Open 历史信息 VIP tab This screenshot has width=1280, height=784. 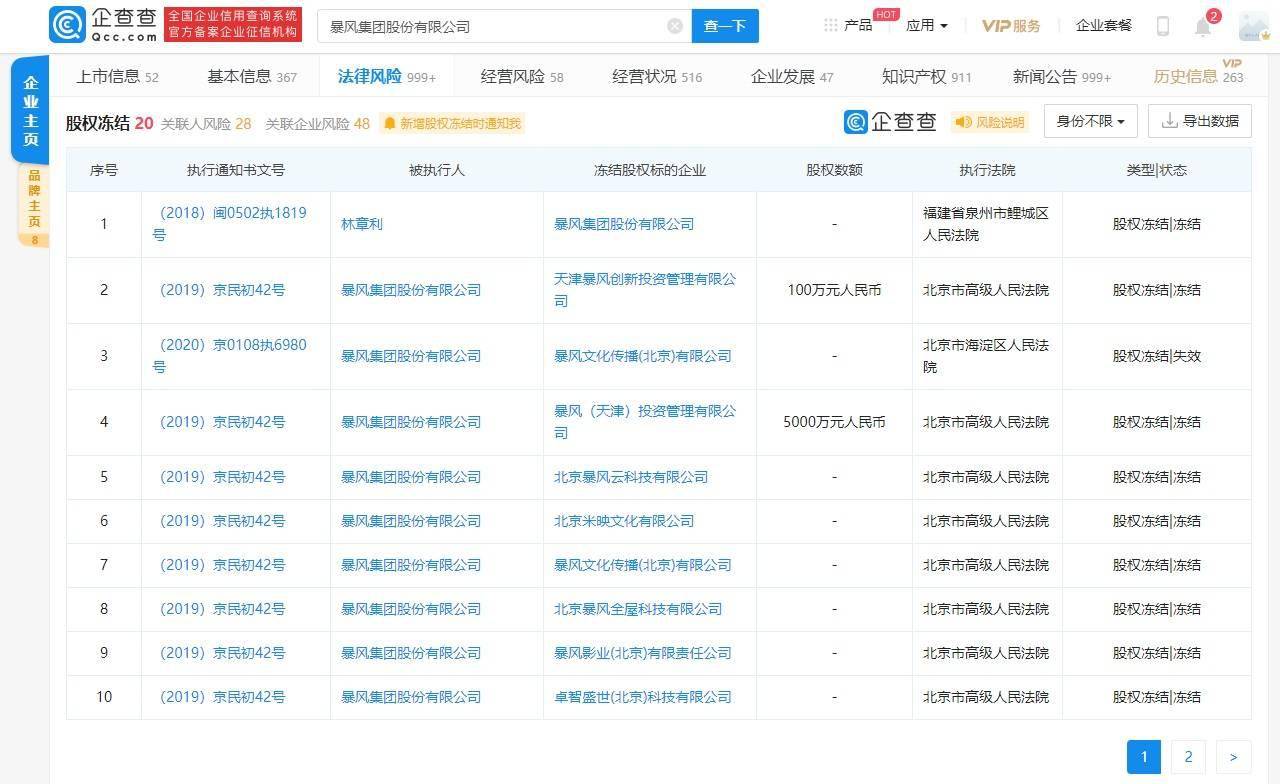(x=1198, y=76)
